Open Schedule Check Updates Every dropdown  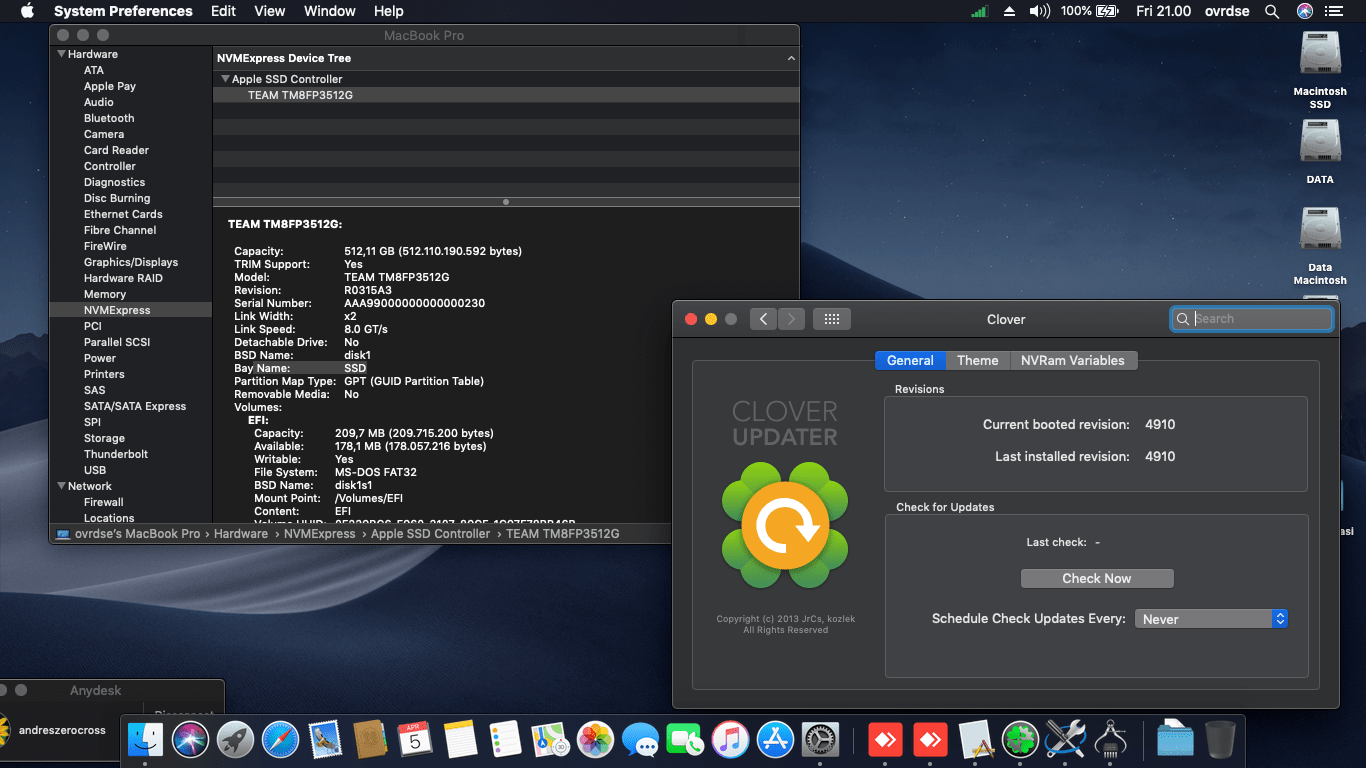[x=1210, y=619]
